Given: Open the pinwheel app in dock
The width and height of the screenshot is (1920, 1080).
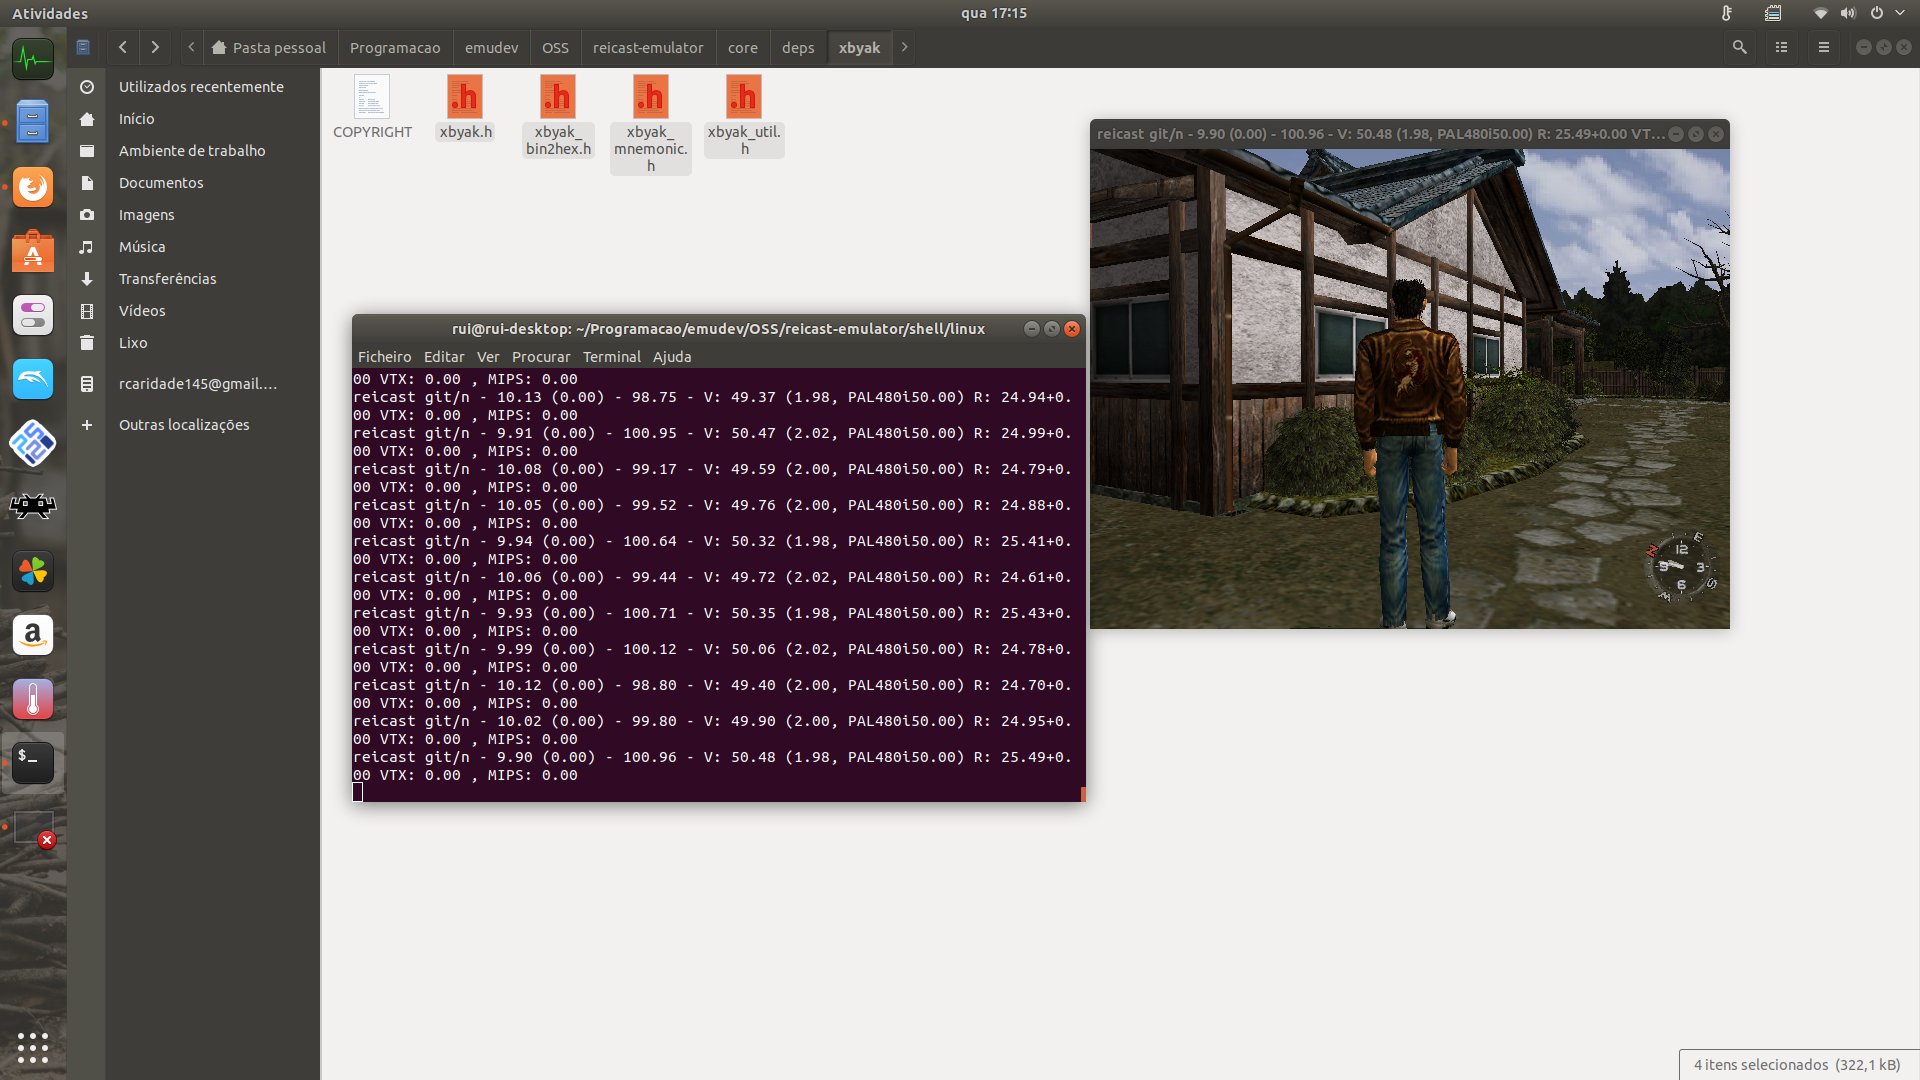Looking at the screenshot, I should pyautogui.click(x=33, y=571).
